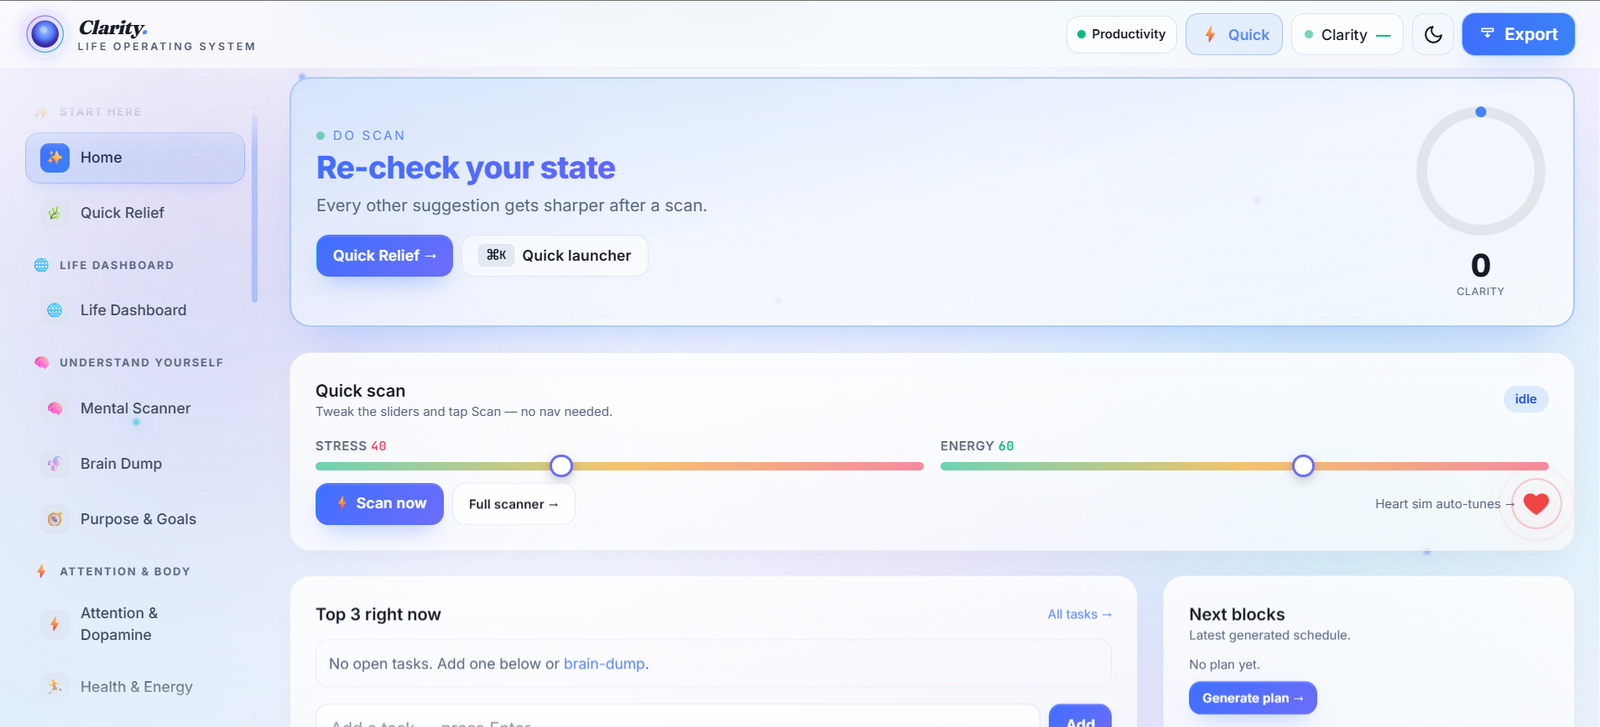The height and width of the screenshot is (727, 1600).
Task: Select Purpose & Goals in sidebar
Action: (135, 519)
